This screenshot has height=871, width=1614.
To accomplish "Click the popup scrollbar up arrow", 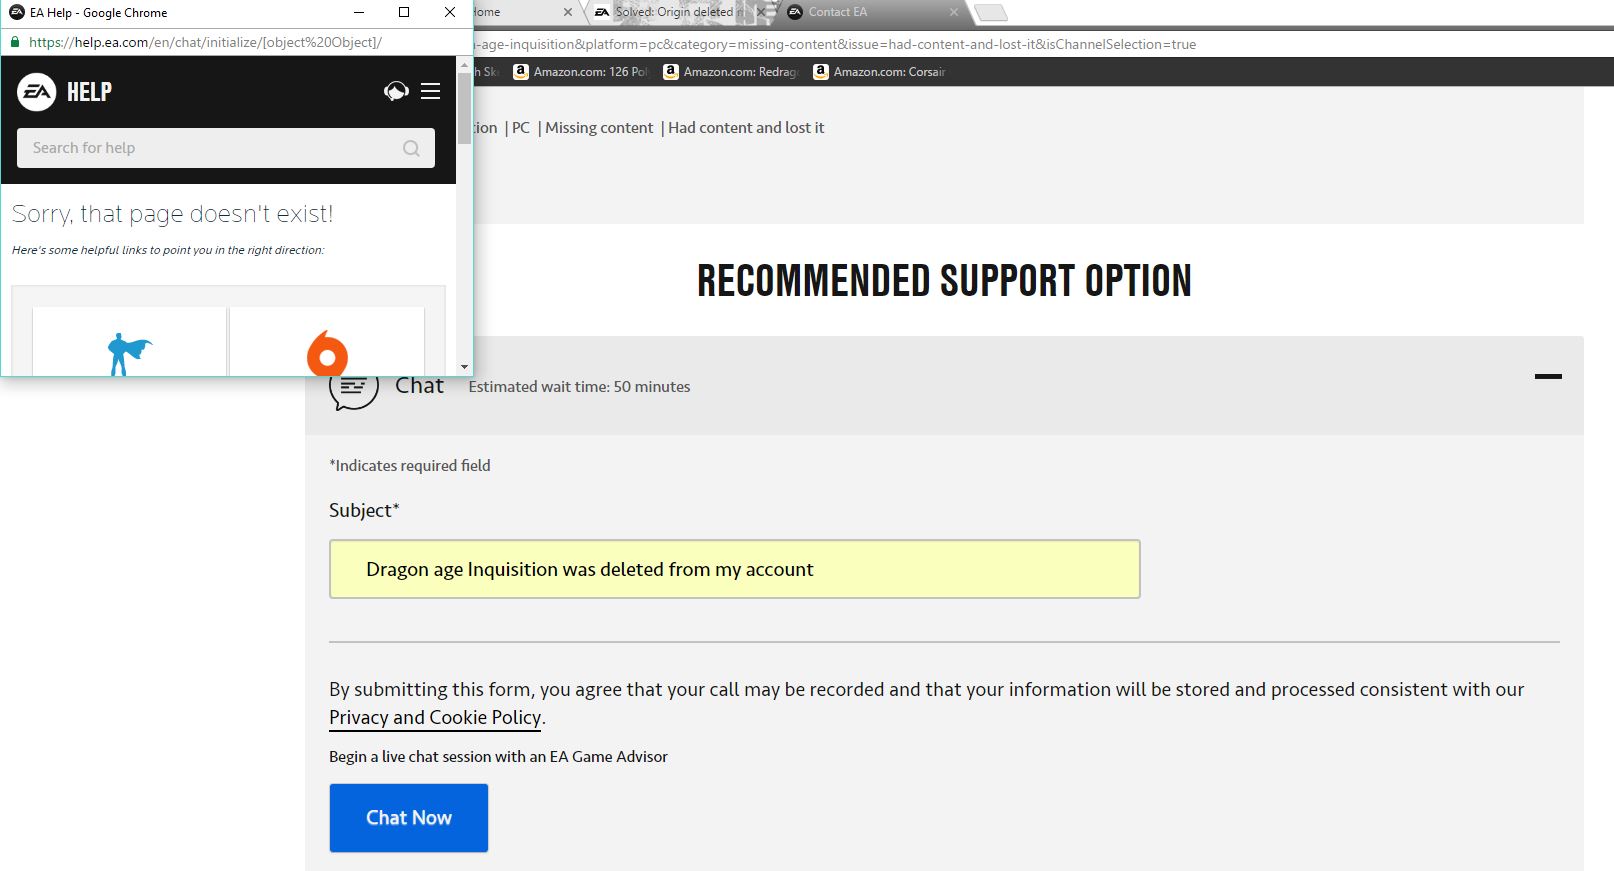I will pyautogui.click(x=464, y=64).
